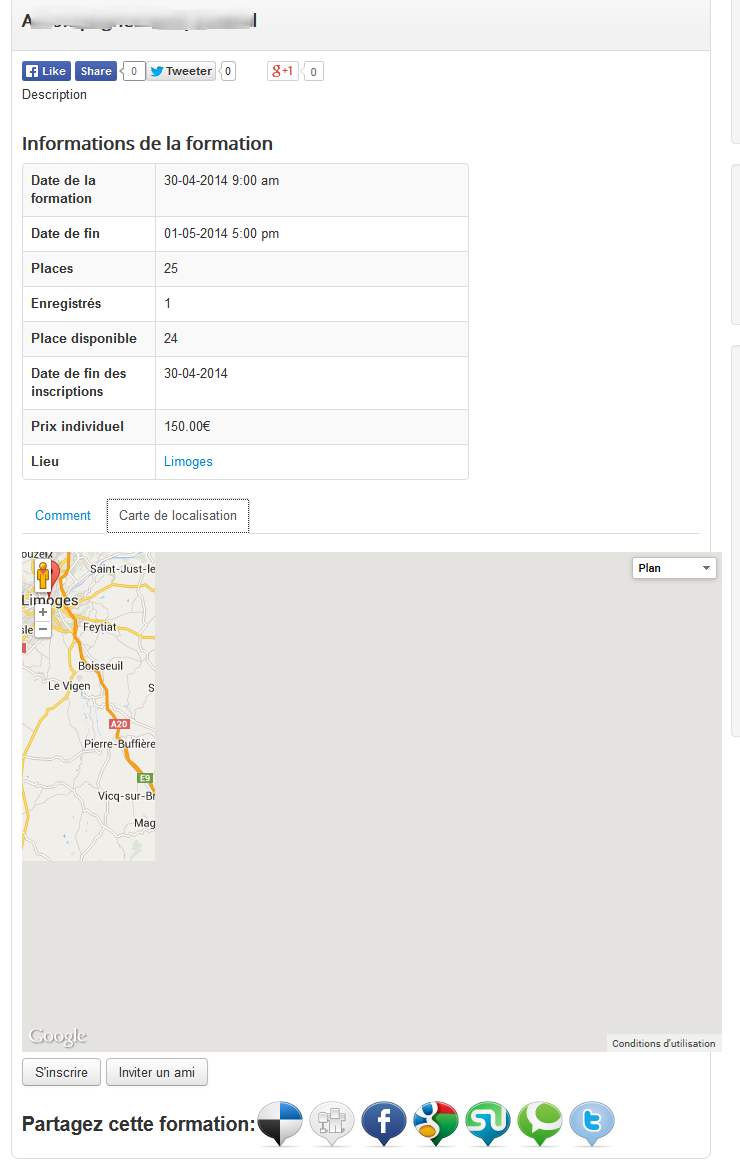Click the Facebook Share button
Image resolution: width=740 pixels, height=1164 pixels.
[x=96, y=71]
